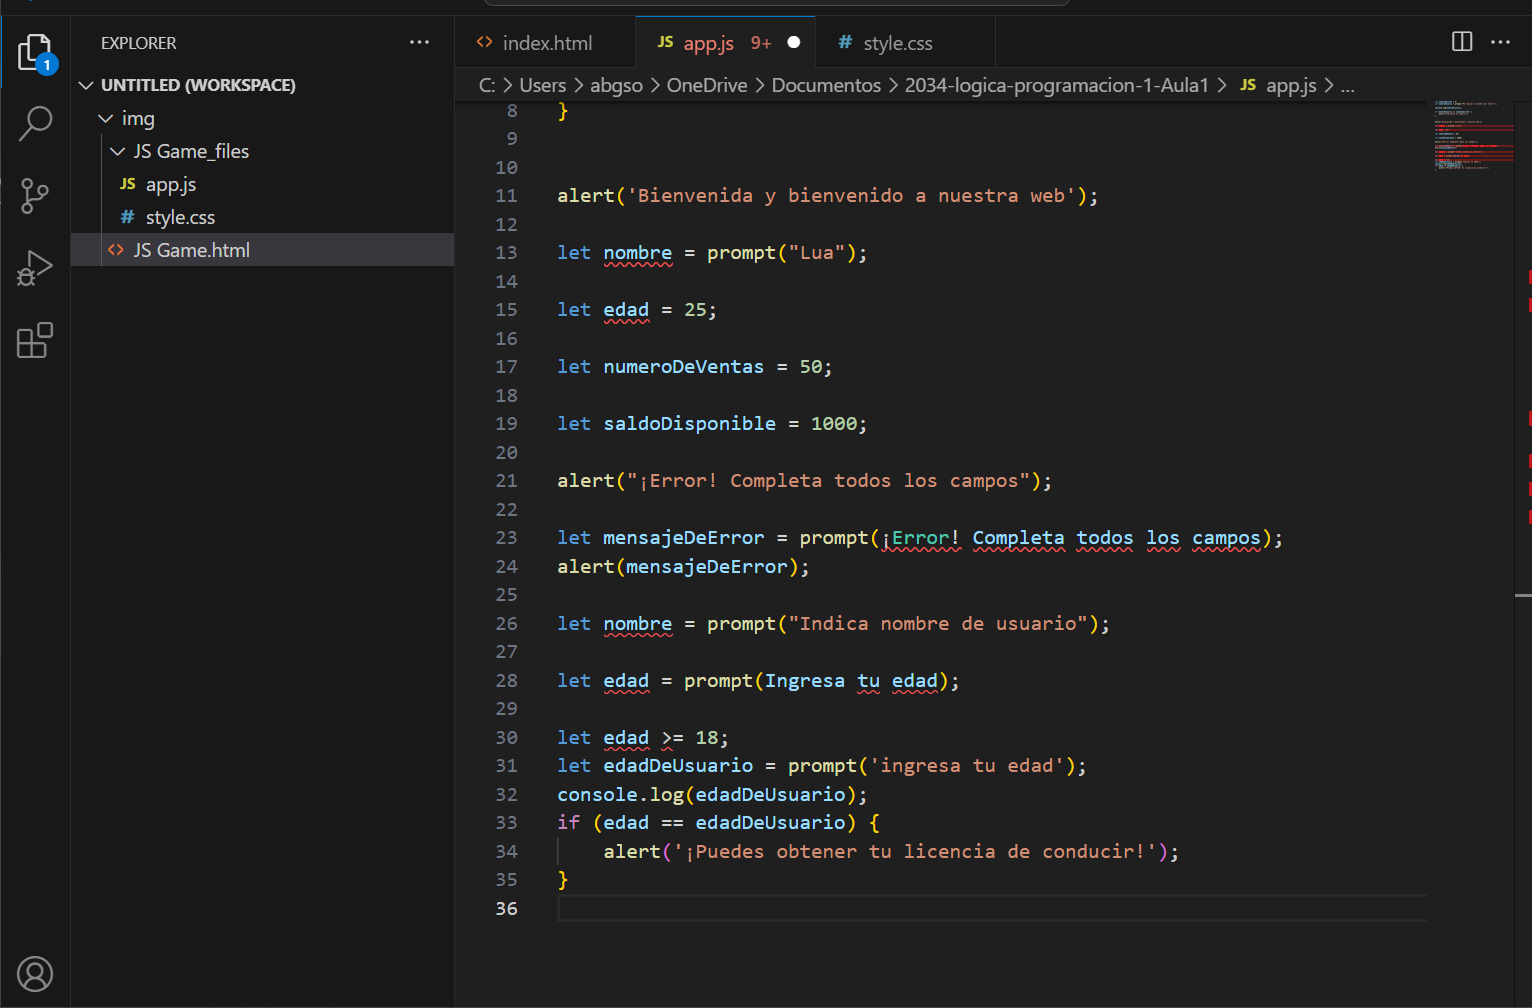Screen dimensions: 1532x1008
Task: Click 2034-logica-programacion-1-Aula1 breadcrumb
Action: point(1057,85)
